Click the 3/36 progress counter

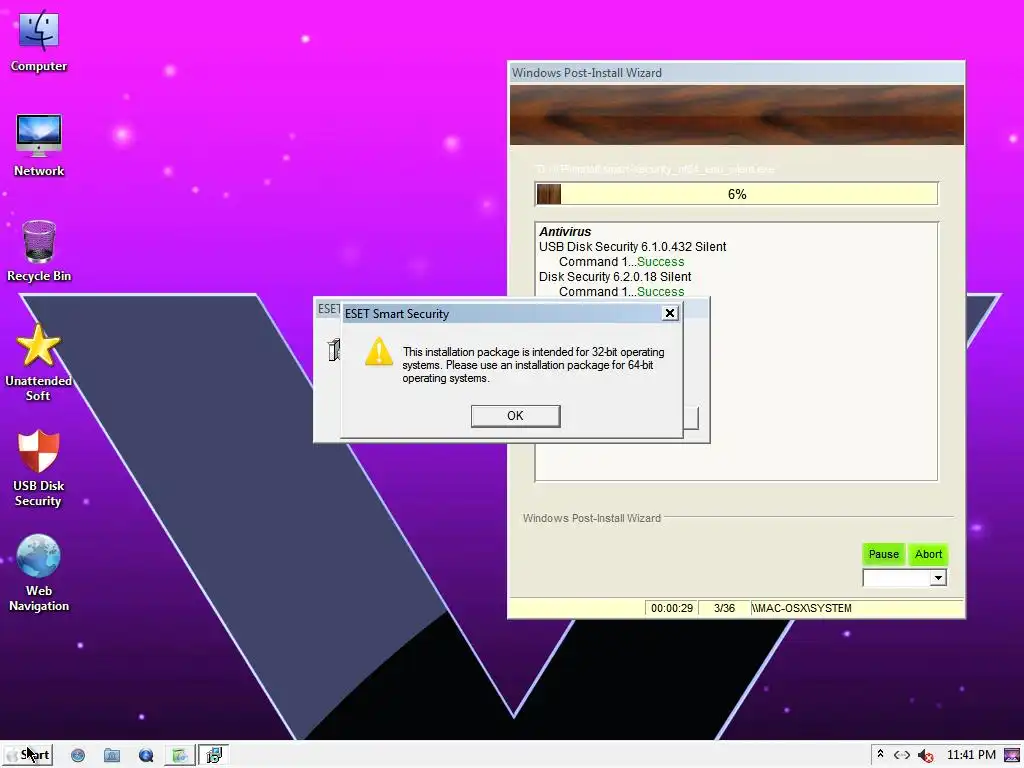pos(724,608)
